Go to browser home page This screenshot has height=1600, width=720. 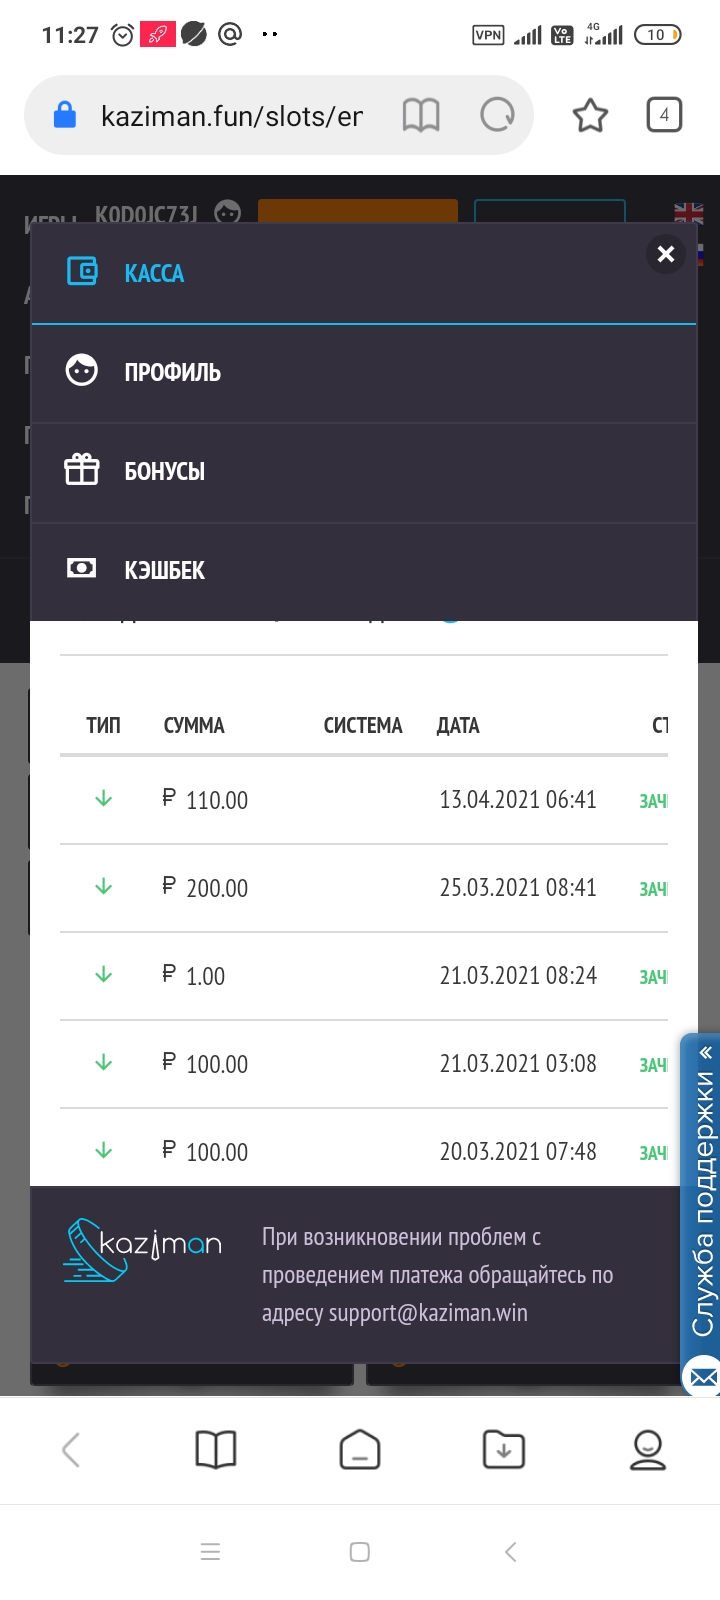click(360, 1449)
